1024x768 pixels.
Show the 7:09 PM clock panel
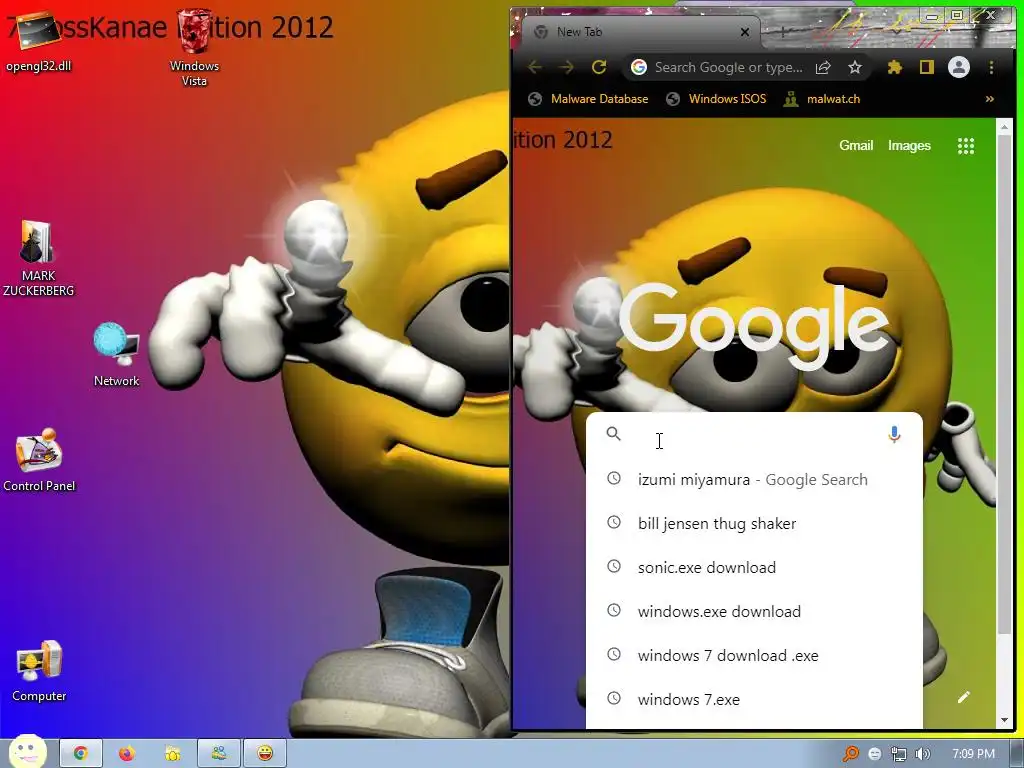coord(973,754)
